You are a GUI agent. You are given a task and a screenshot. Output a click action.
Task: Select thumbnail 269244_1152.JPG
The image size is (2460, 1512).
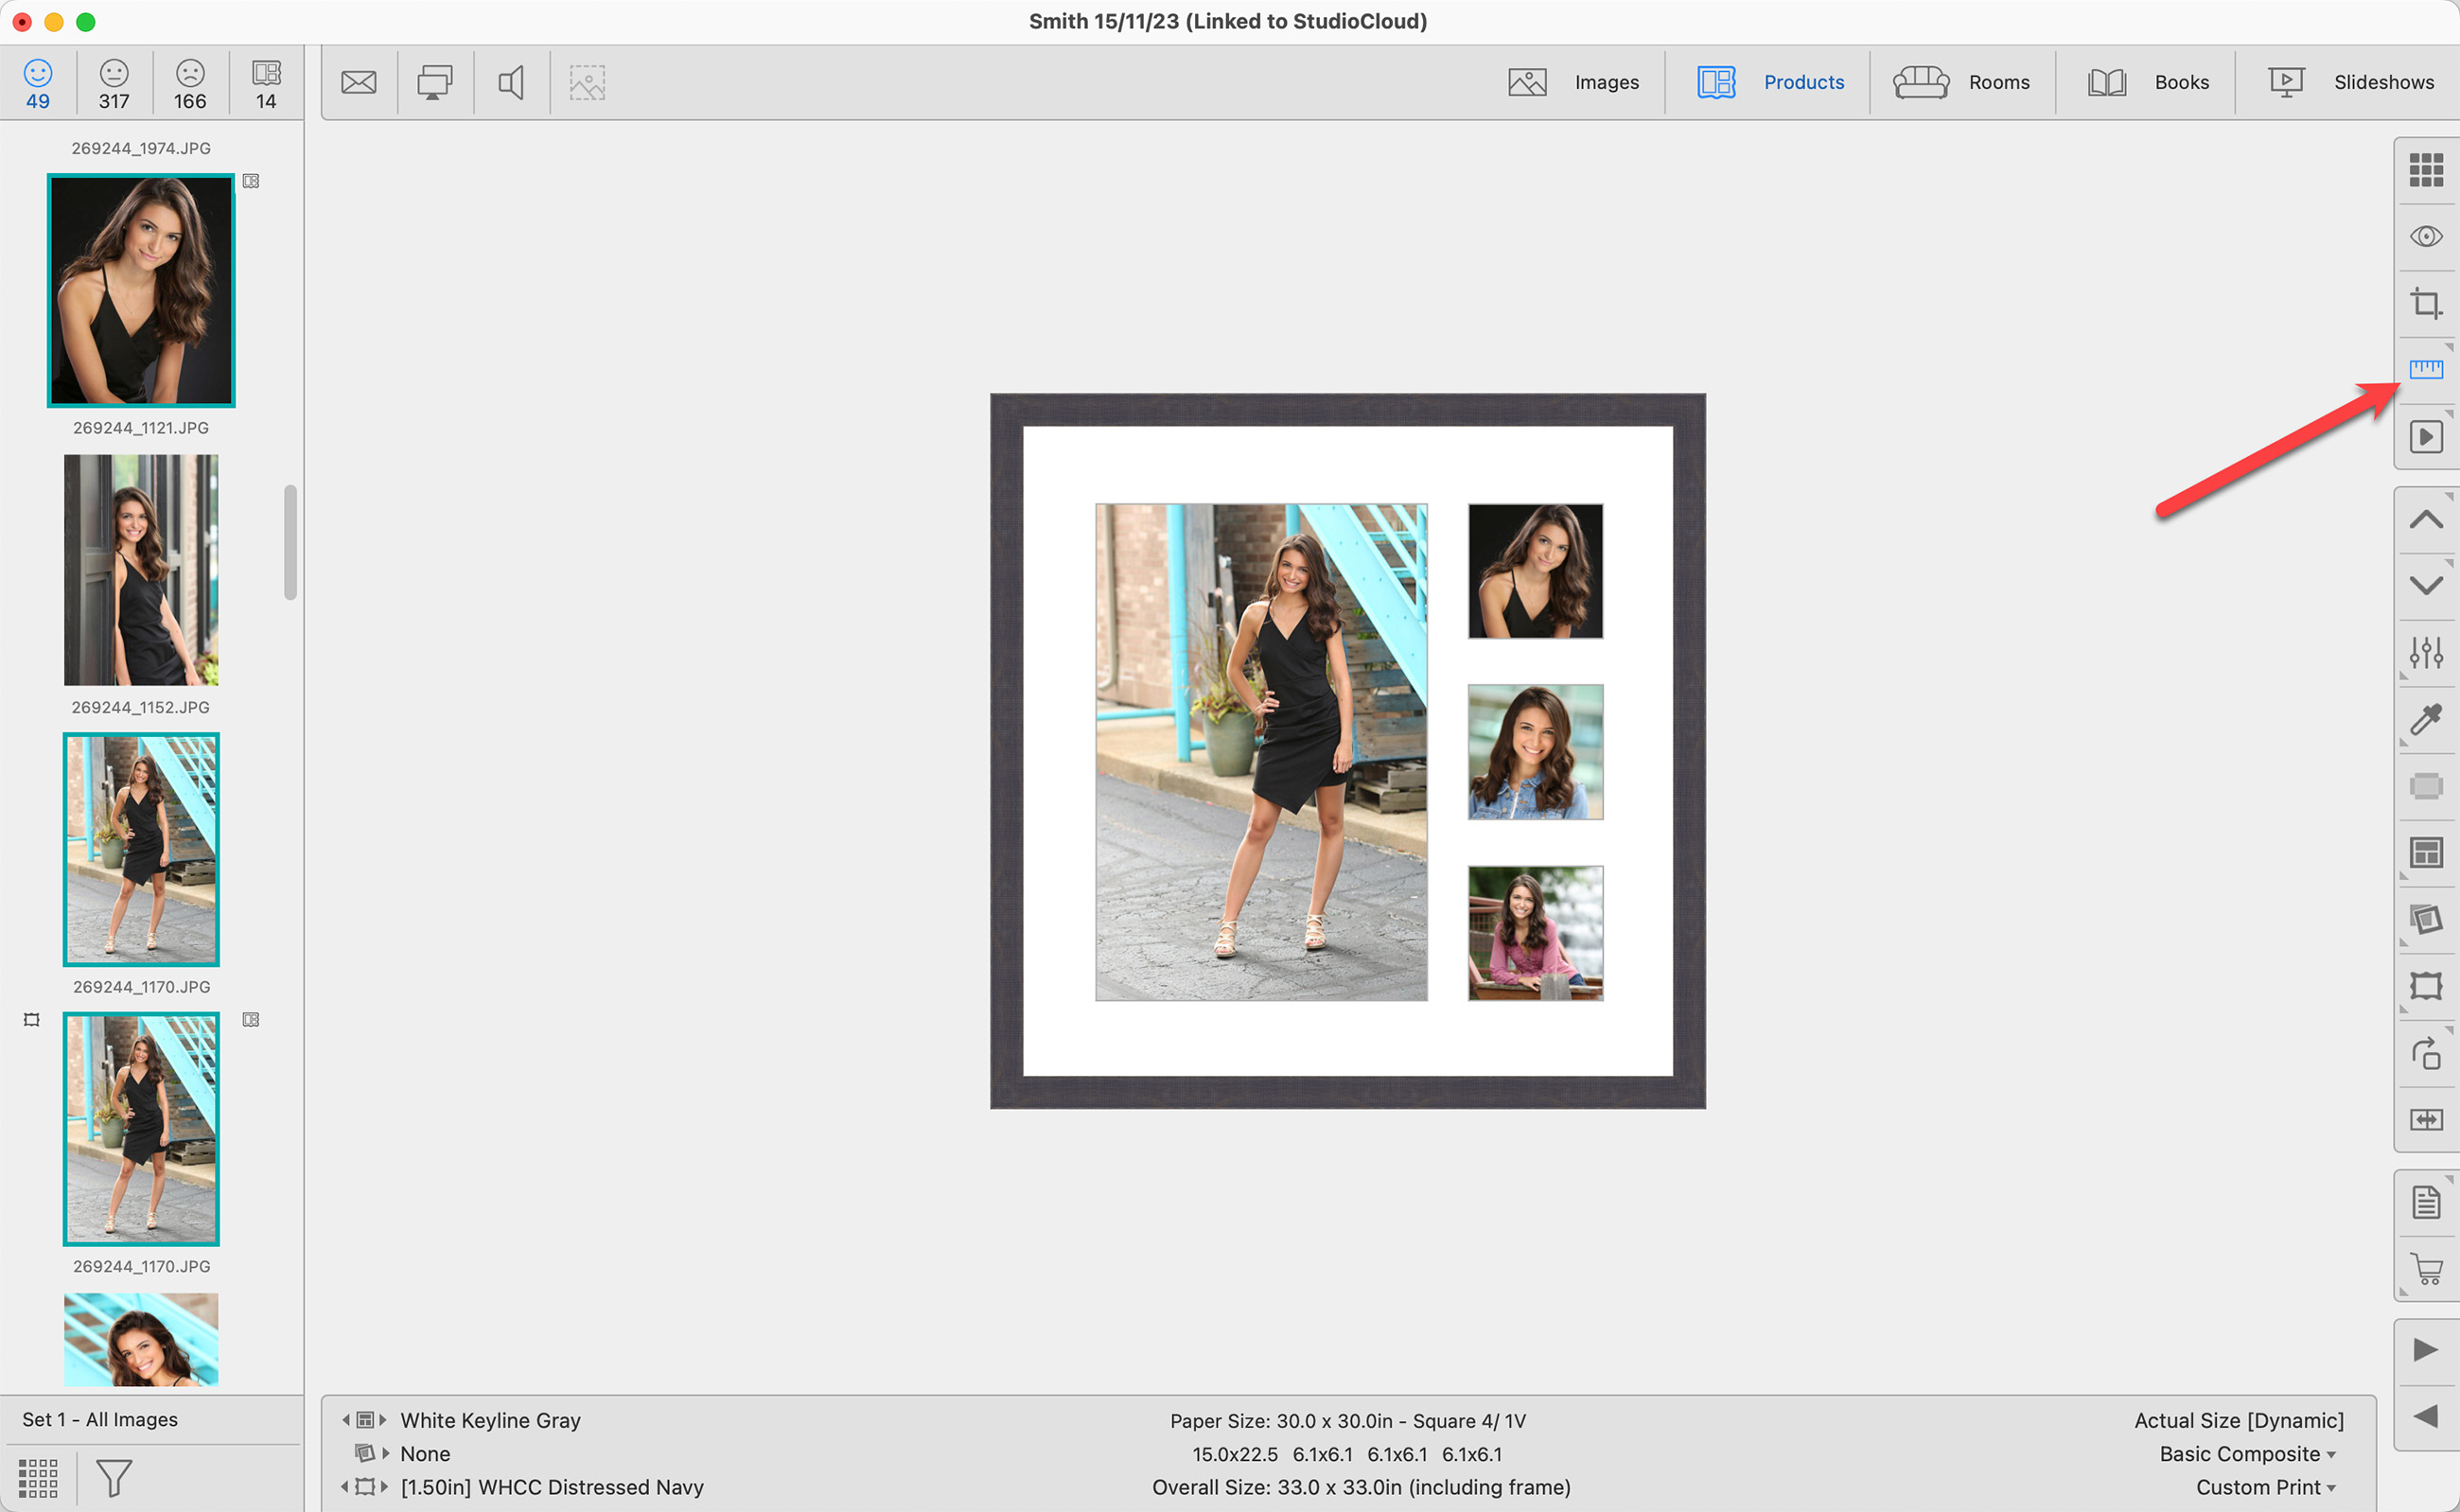point(141,570)
